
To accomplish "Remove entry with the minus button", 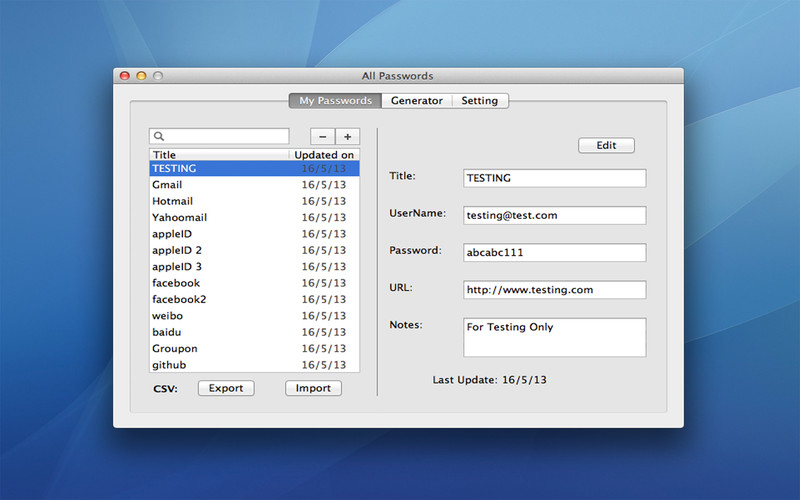I will pyautogui.click(x=322, y=137).
